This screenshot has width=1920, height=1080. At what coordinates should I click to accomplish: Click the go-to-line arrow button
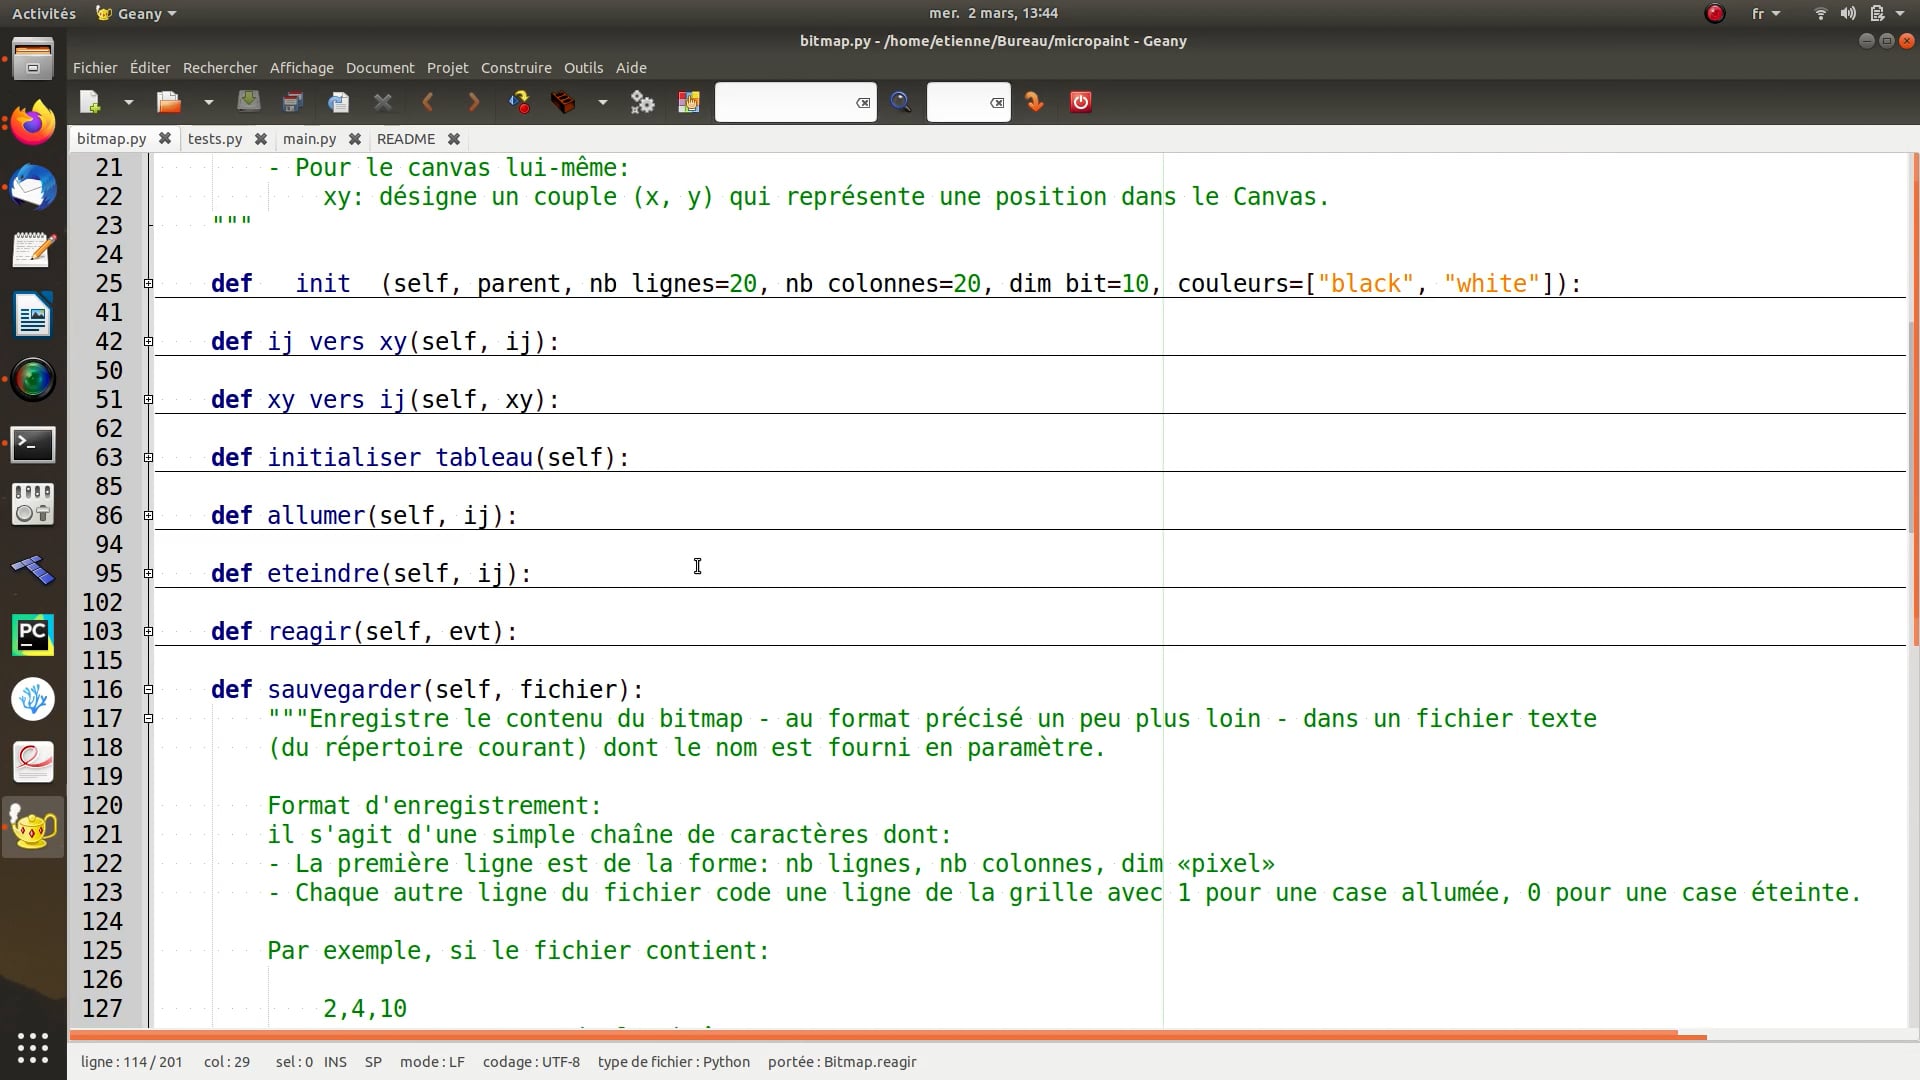pyautogui.click(x=1034, y=102)
